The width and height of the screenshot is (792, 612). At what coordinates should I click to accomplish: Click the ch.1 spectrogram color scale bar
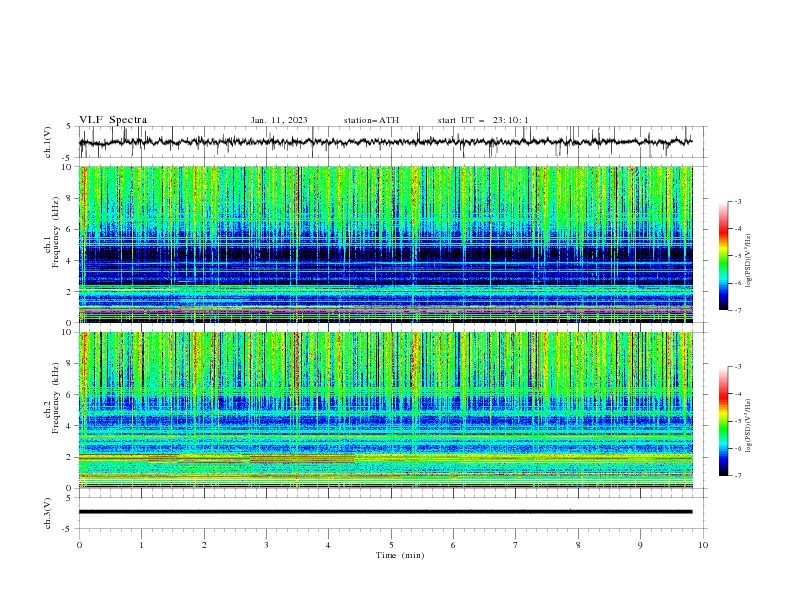tap(724, 256)
